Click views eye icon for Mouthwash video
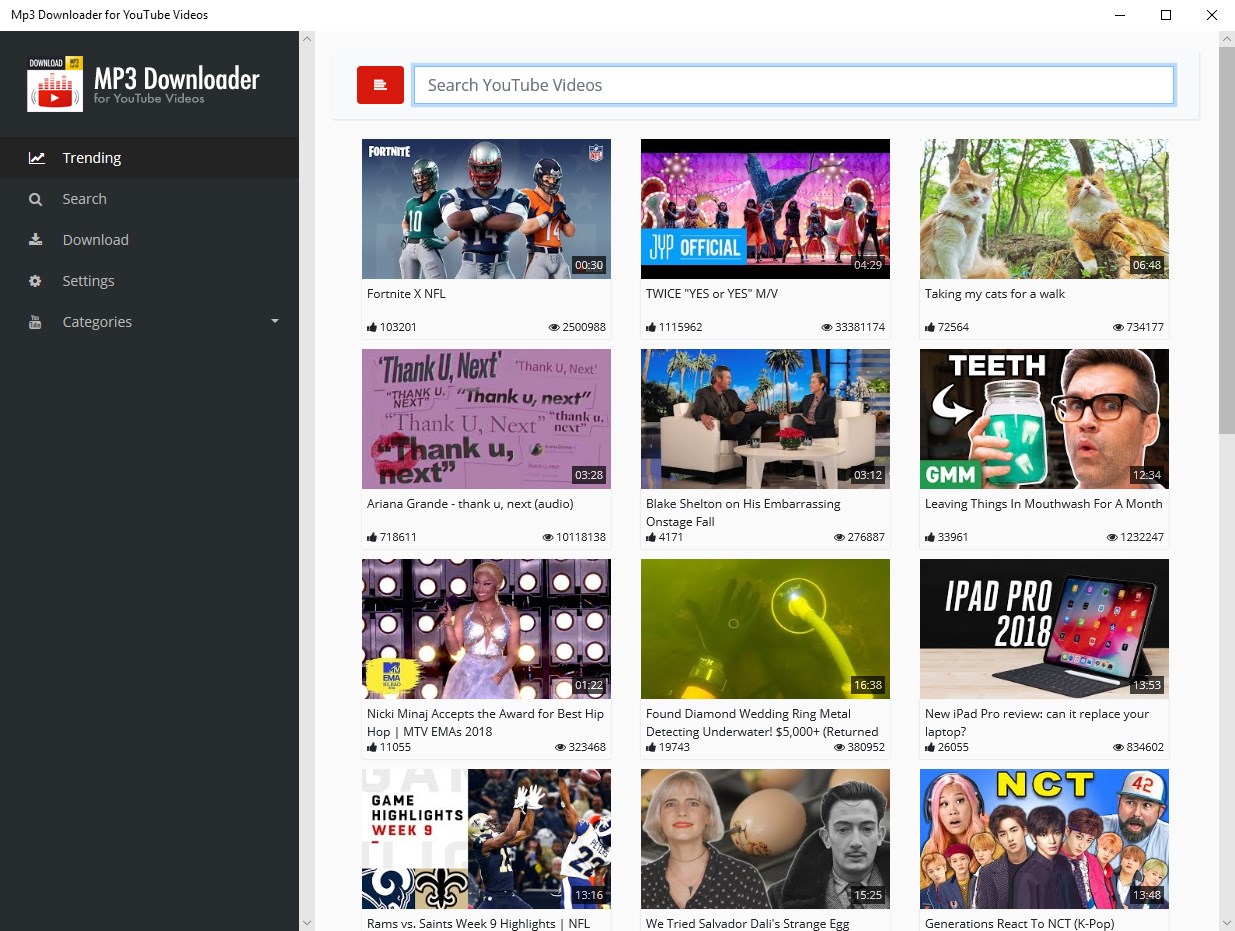The image size is (1235, 931). click(1112, 537)
